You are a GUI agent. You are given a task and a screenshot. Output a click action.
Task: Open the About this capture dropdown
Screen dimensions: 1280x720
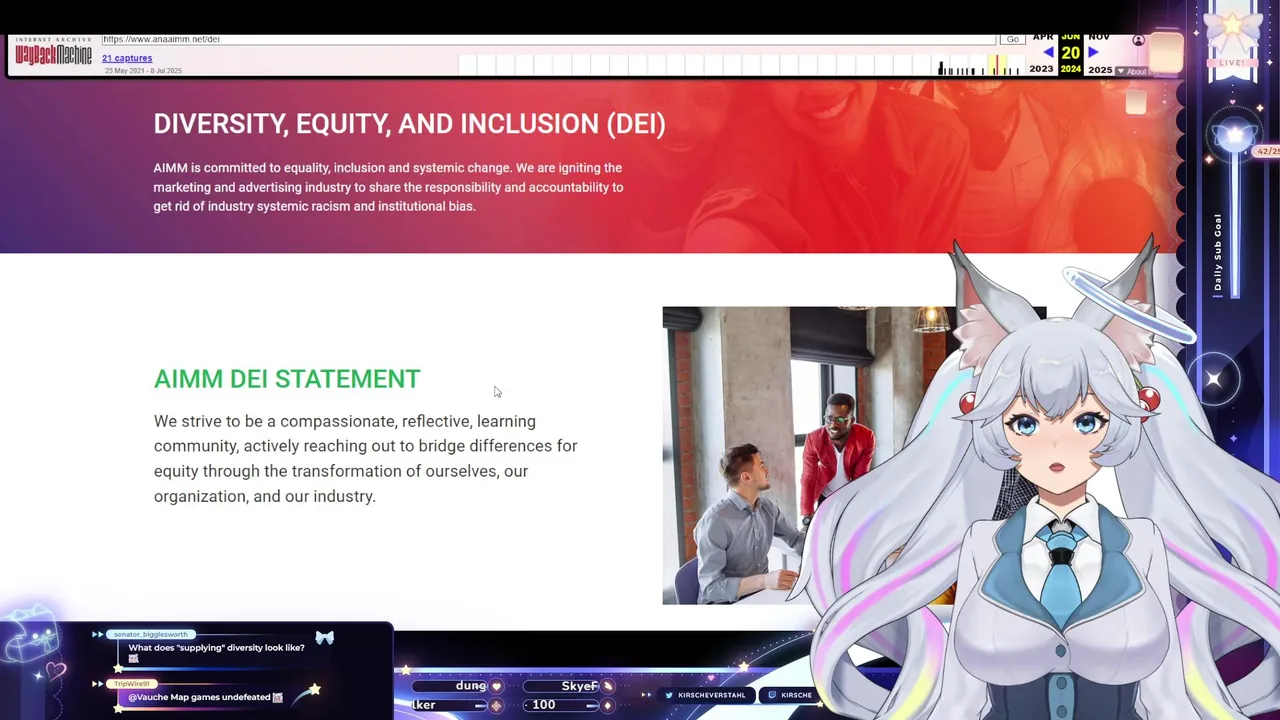1133,71
